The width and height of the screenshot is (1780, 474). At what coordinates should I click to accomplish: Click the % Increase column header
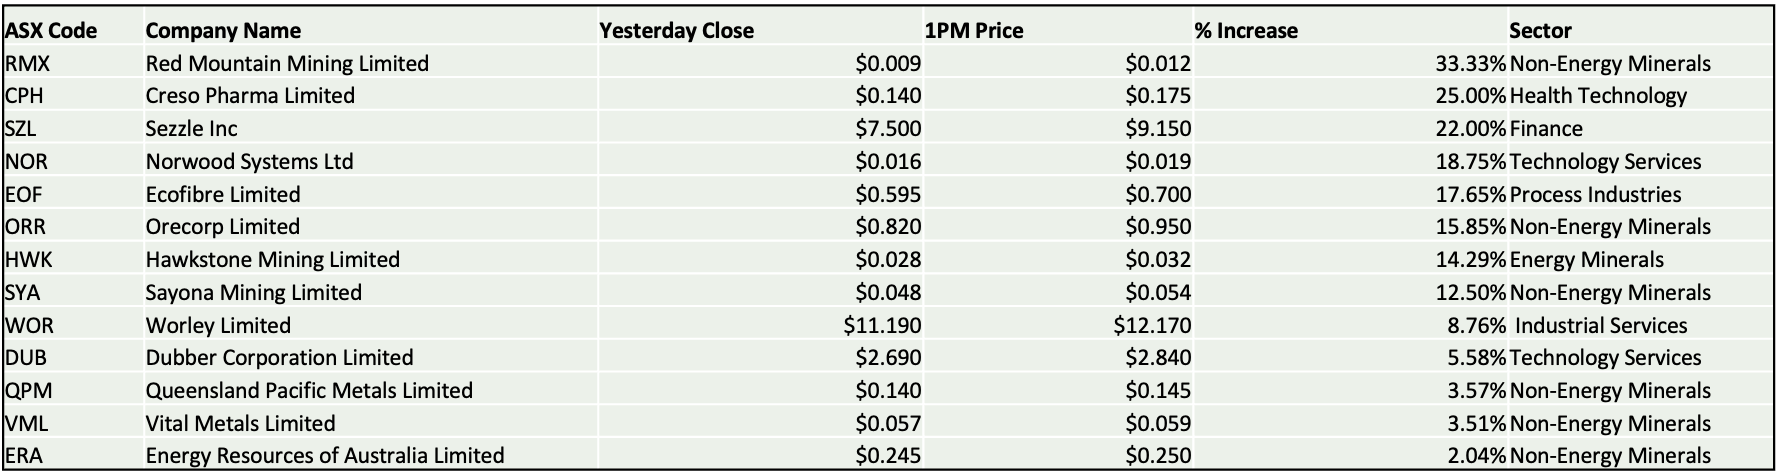pyautogui.click(x=1246, y=31)
